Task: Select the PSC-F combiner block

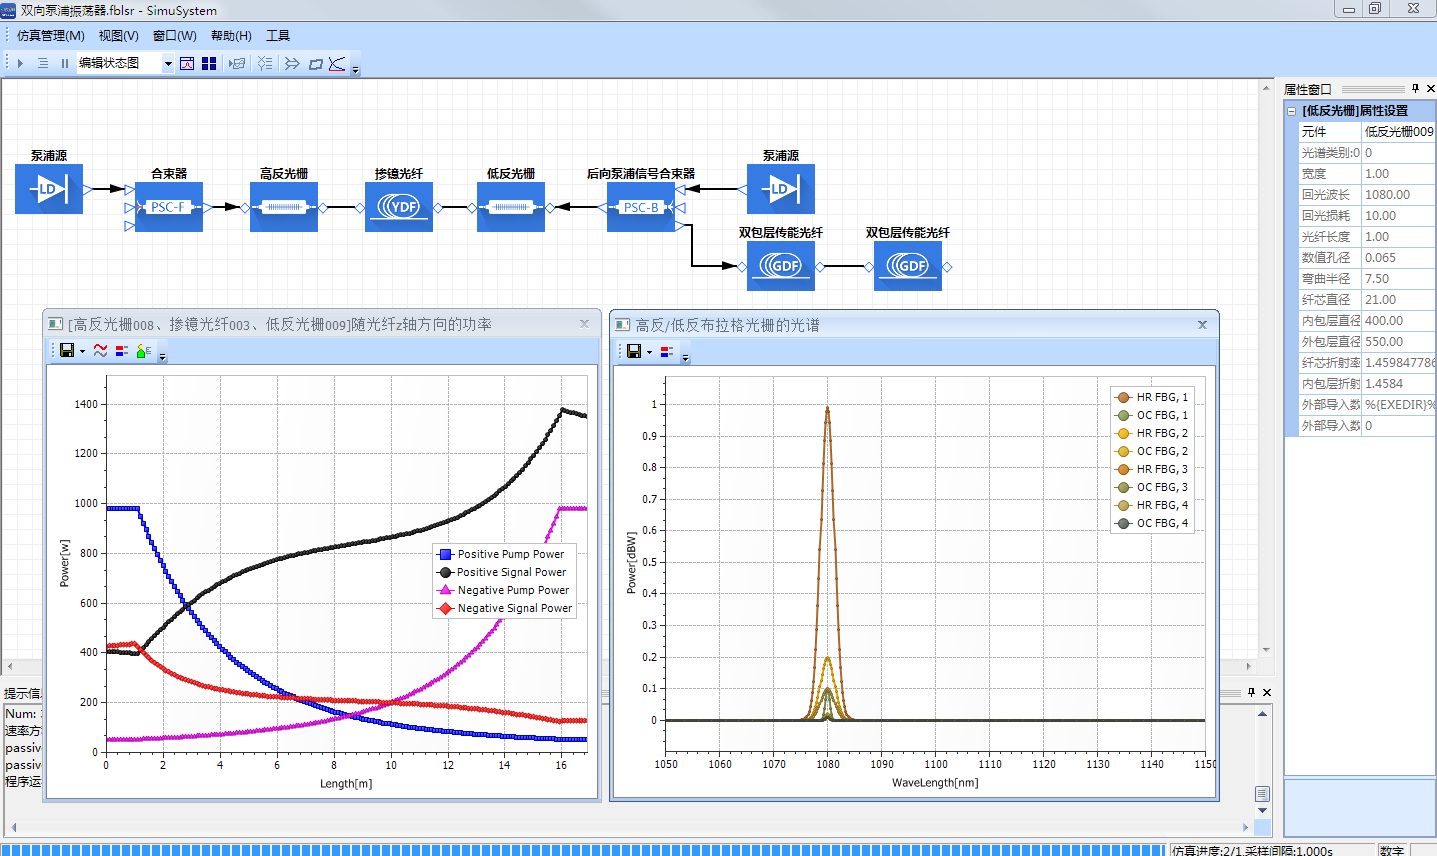Action: tap(168, 207)
